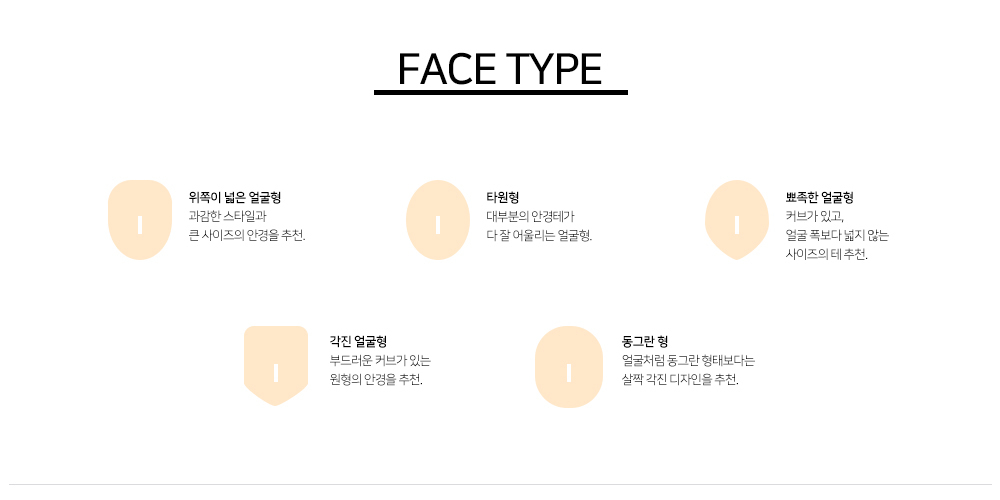Click the wide-top face shape icon
The width and height of the screenshot is (1000, 500).
pyautogui.click(x=140, y=220)
